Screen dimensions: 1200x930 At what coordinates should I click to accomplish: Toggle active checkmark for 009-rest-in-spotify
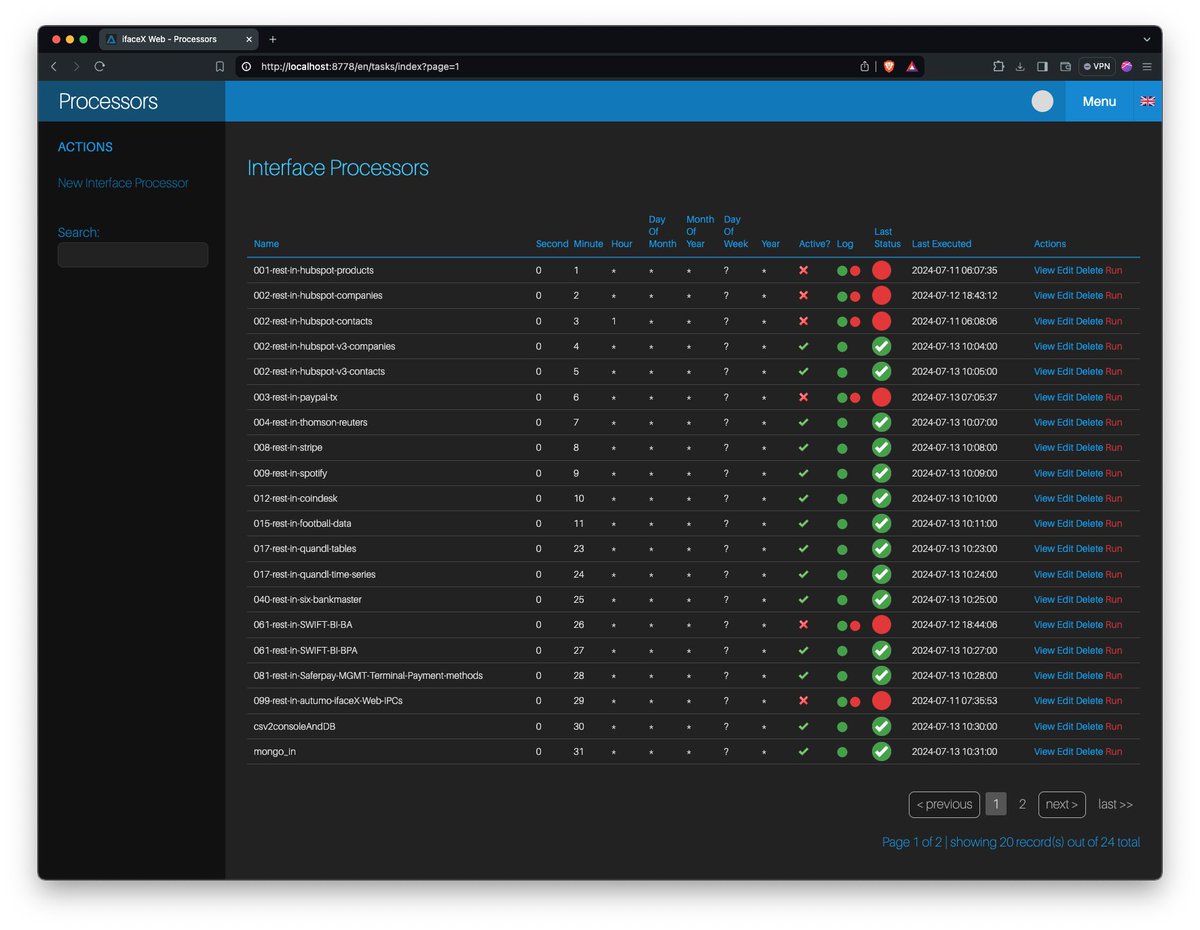tap(803, 473)
